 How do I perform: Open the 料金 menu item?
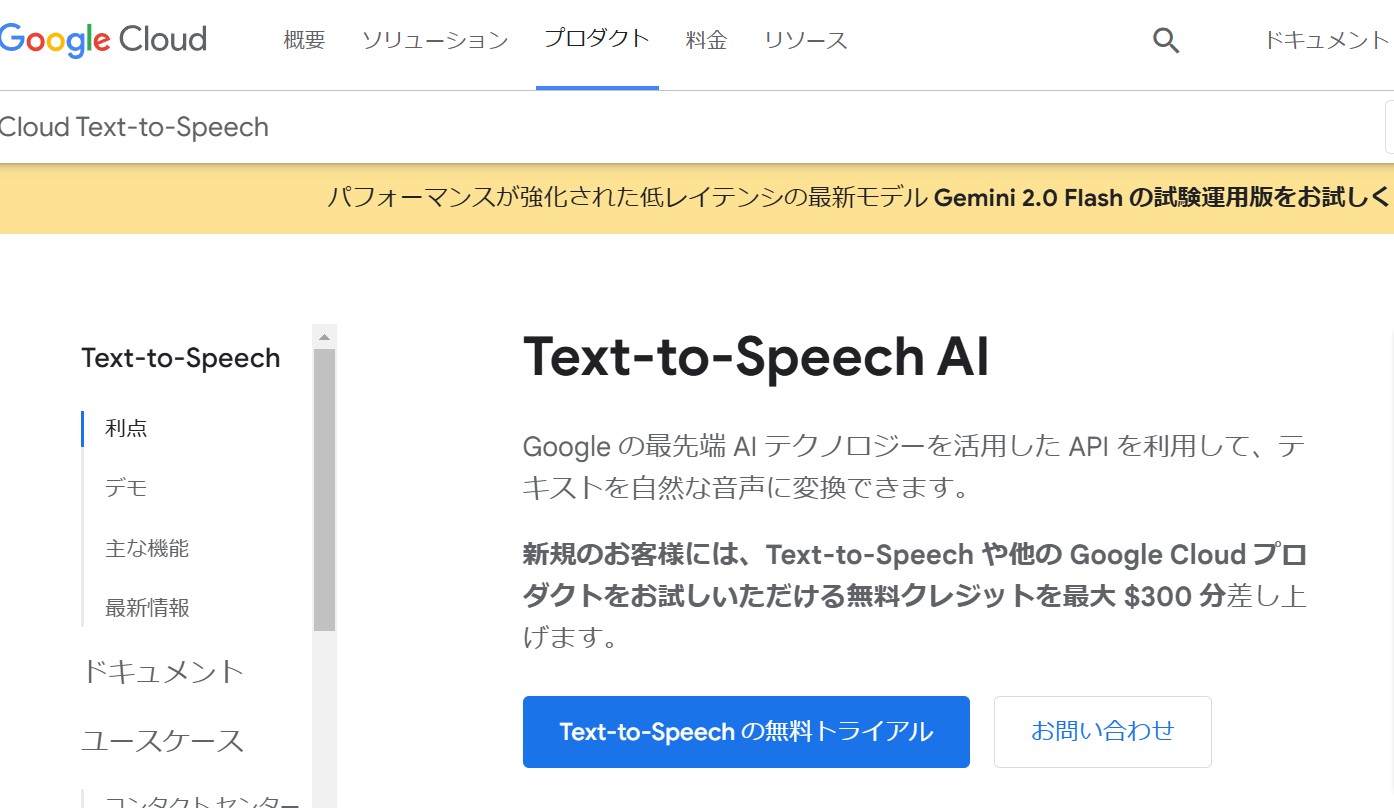tap(706, 41)
